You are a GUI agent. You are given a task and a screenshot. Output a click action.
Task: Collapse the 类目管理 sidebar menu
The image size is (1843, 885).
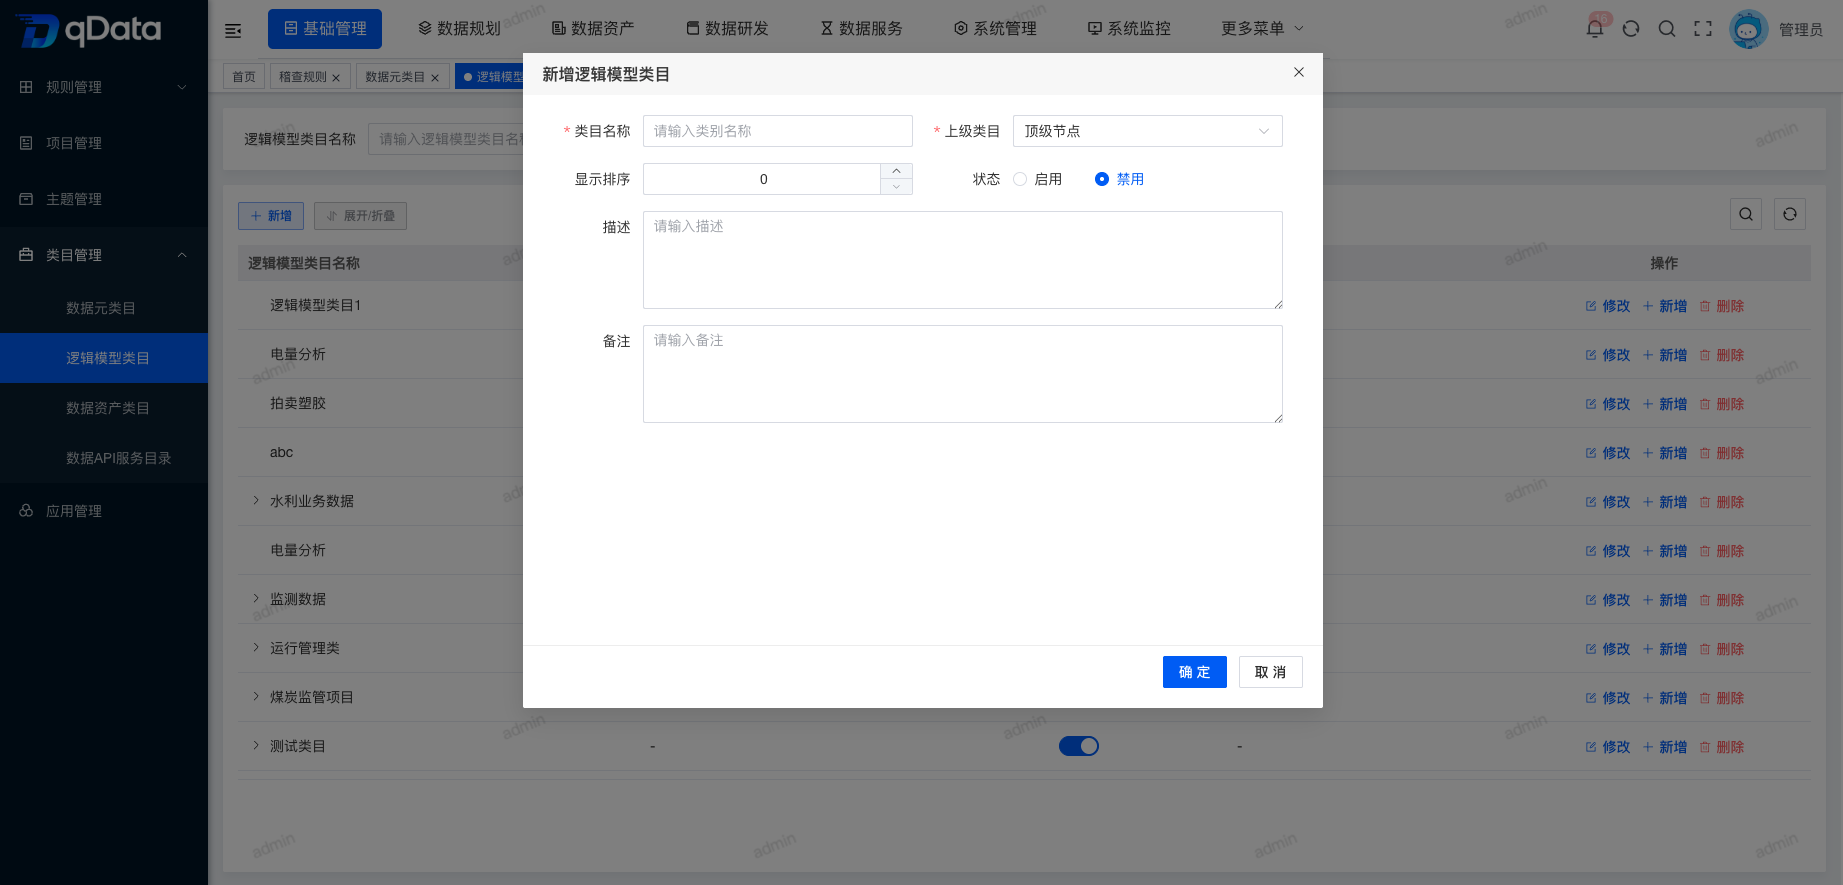pos(104,255)
